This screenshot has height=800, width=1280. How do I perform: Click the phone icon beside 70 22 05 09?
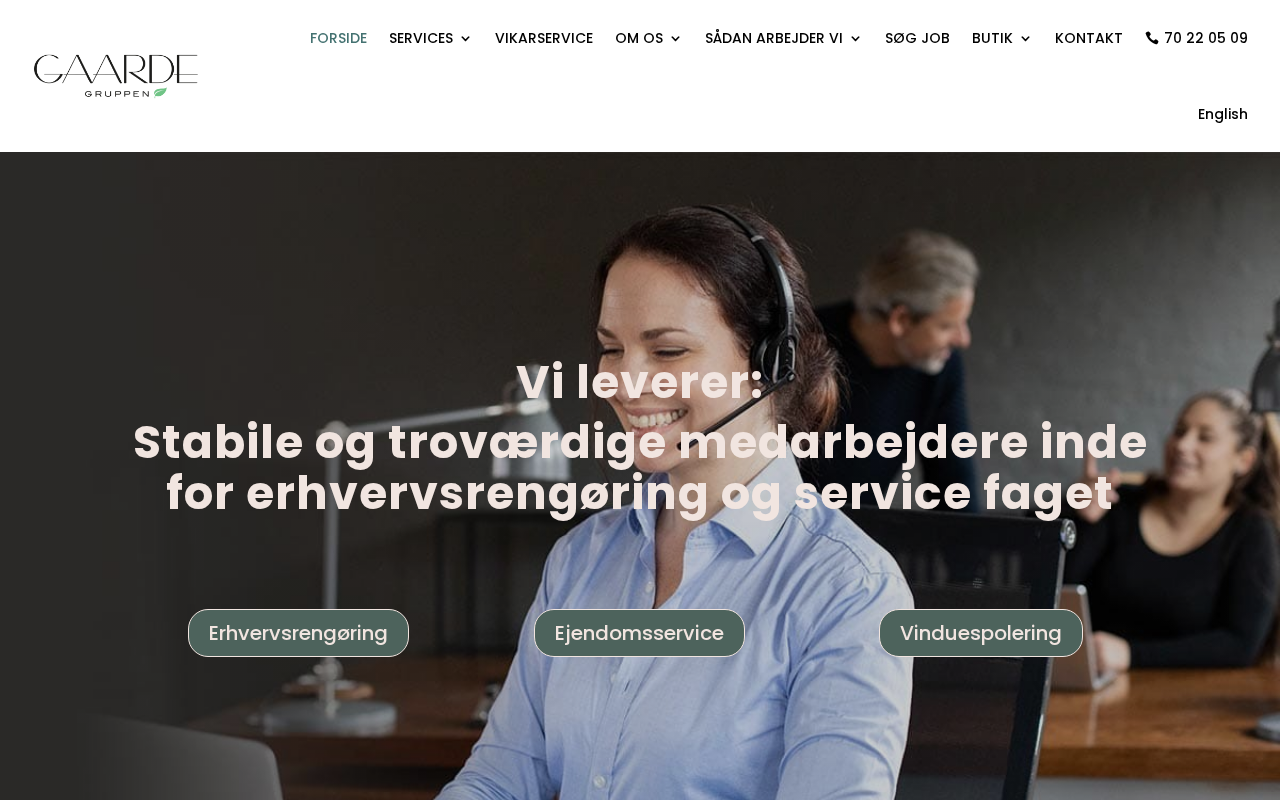click(1152, 38)
